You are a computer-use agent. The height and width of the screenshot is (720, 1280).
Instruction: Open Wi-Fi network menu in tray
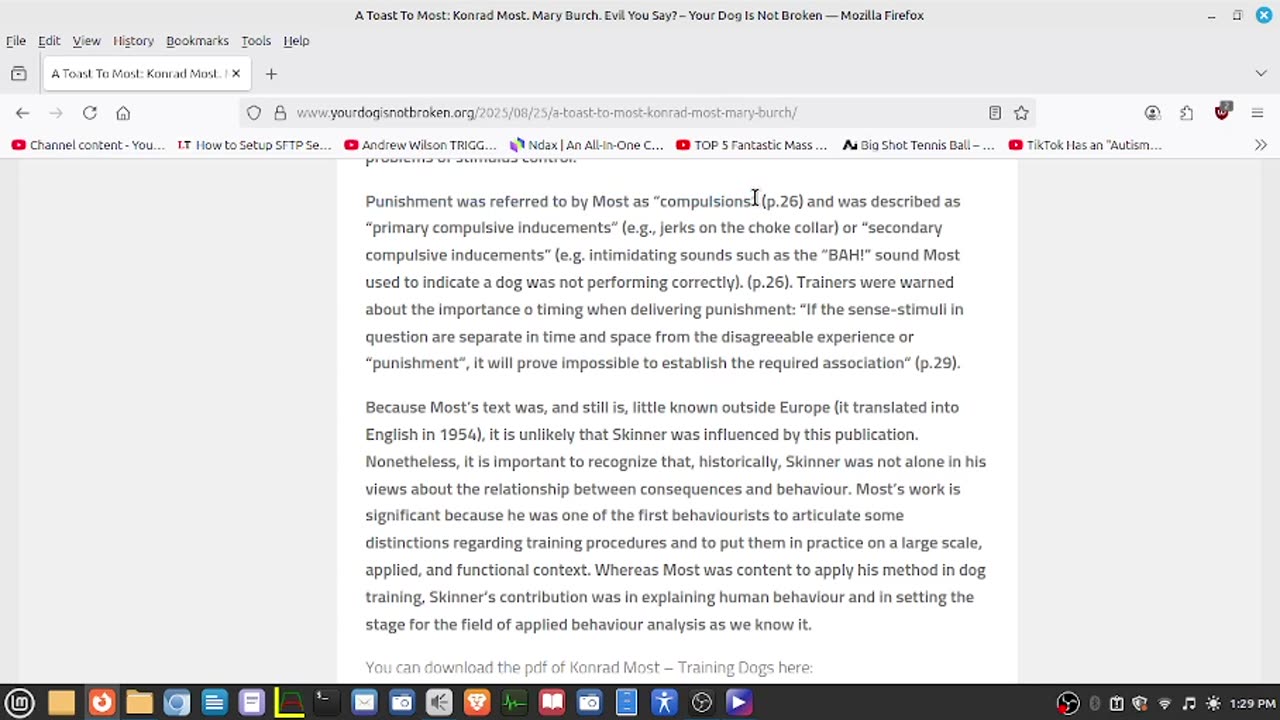pyautogui.click(x=1165, y=703)
